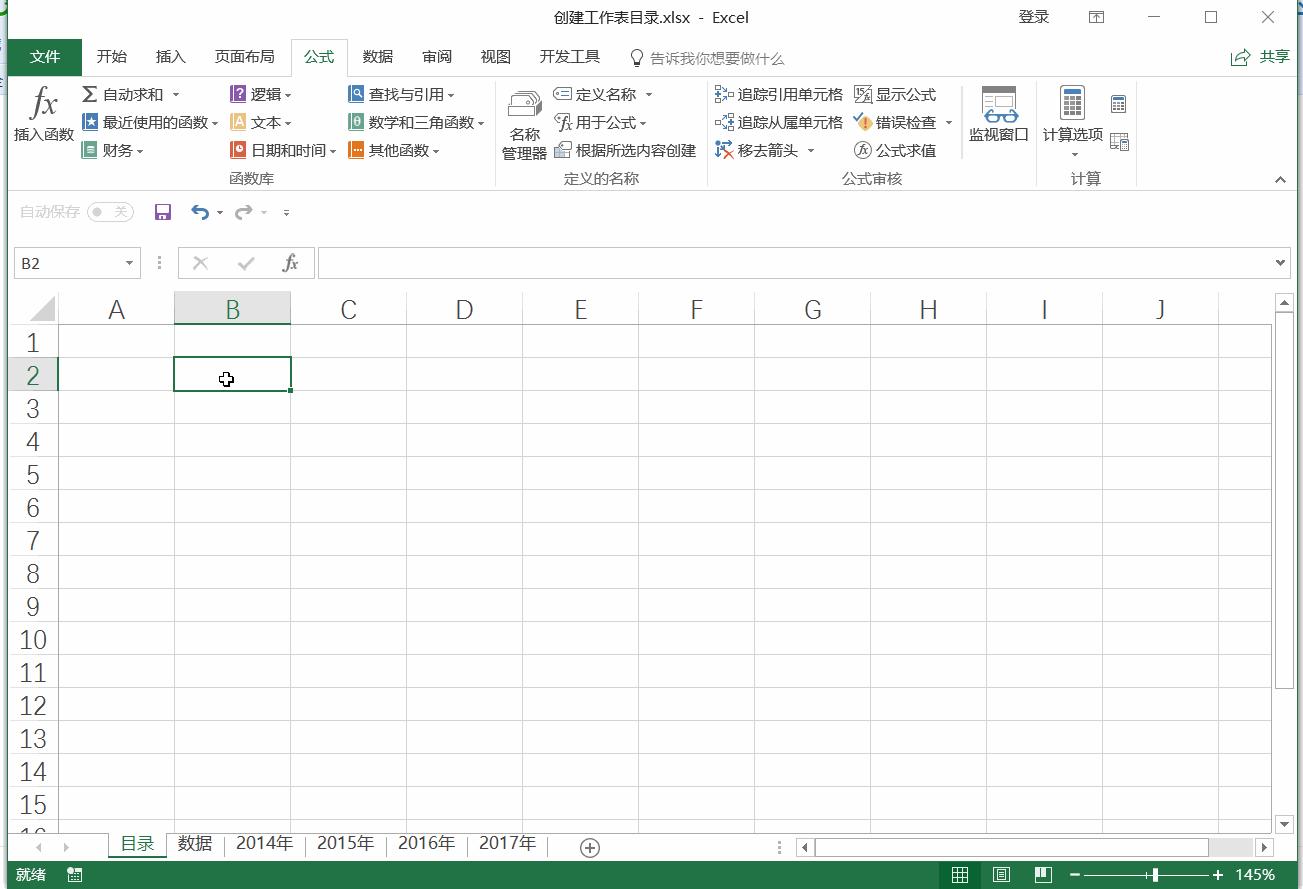This screenshot has height=889, width=1303.
Task: Toggle 自动保存 (AutoSave) on
Action: pyautogui.click(x=110, y=212)
